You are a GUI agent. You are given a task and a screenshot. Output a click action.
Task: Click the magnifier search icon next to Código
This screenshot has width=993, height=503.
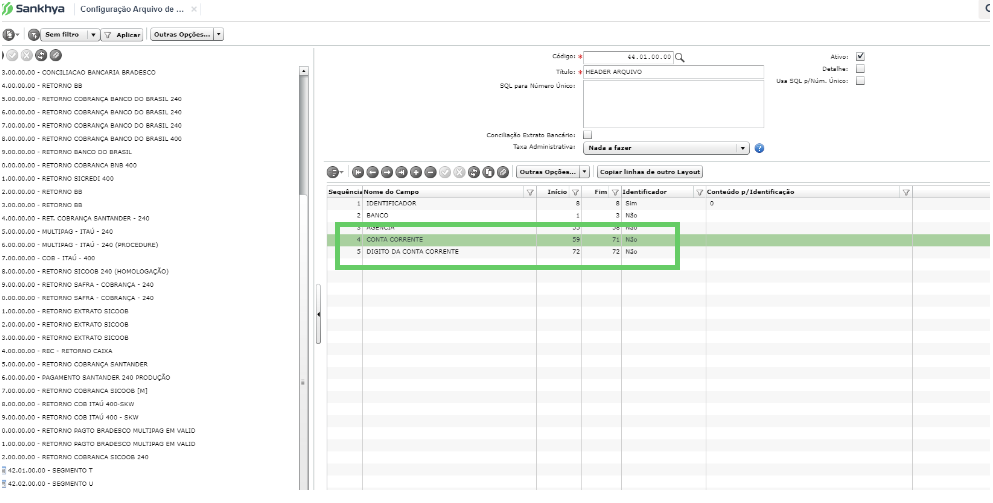tap(680, 57)
